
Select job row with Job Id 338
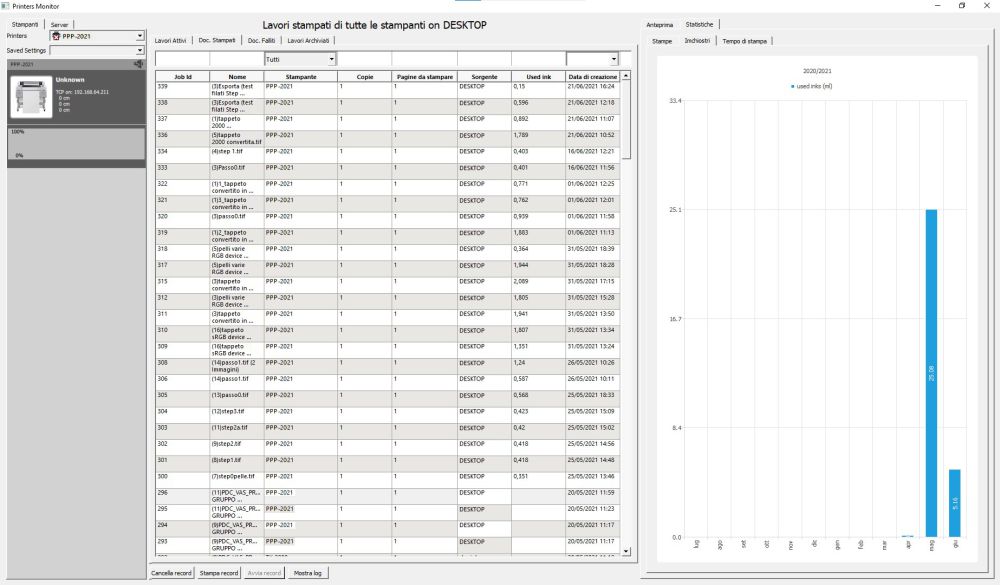pos(387,106)
